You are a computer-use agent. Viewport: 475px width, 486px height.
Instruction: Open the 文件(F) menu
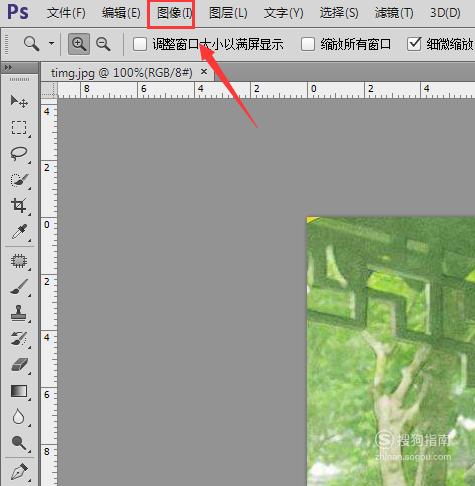coord(66,13)
